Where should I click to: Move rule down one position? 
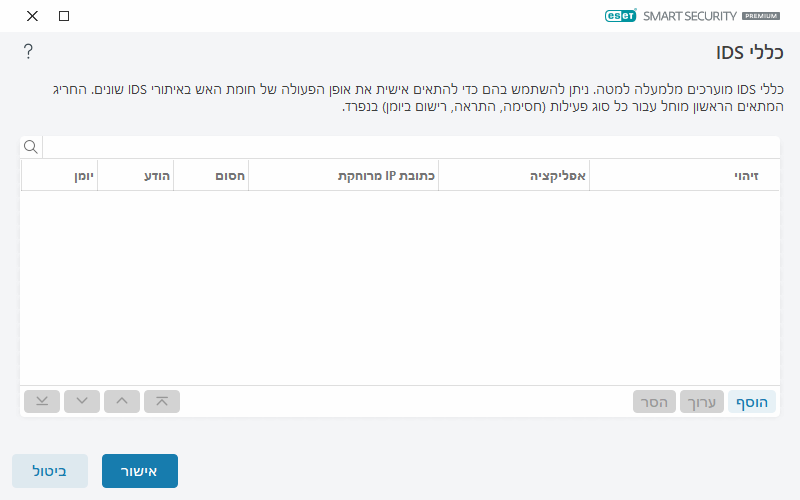click(82, 401)
